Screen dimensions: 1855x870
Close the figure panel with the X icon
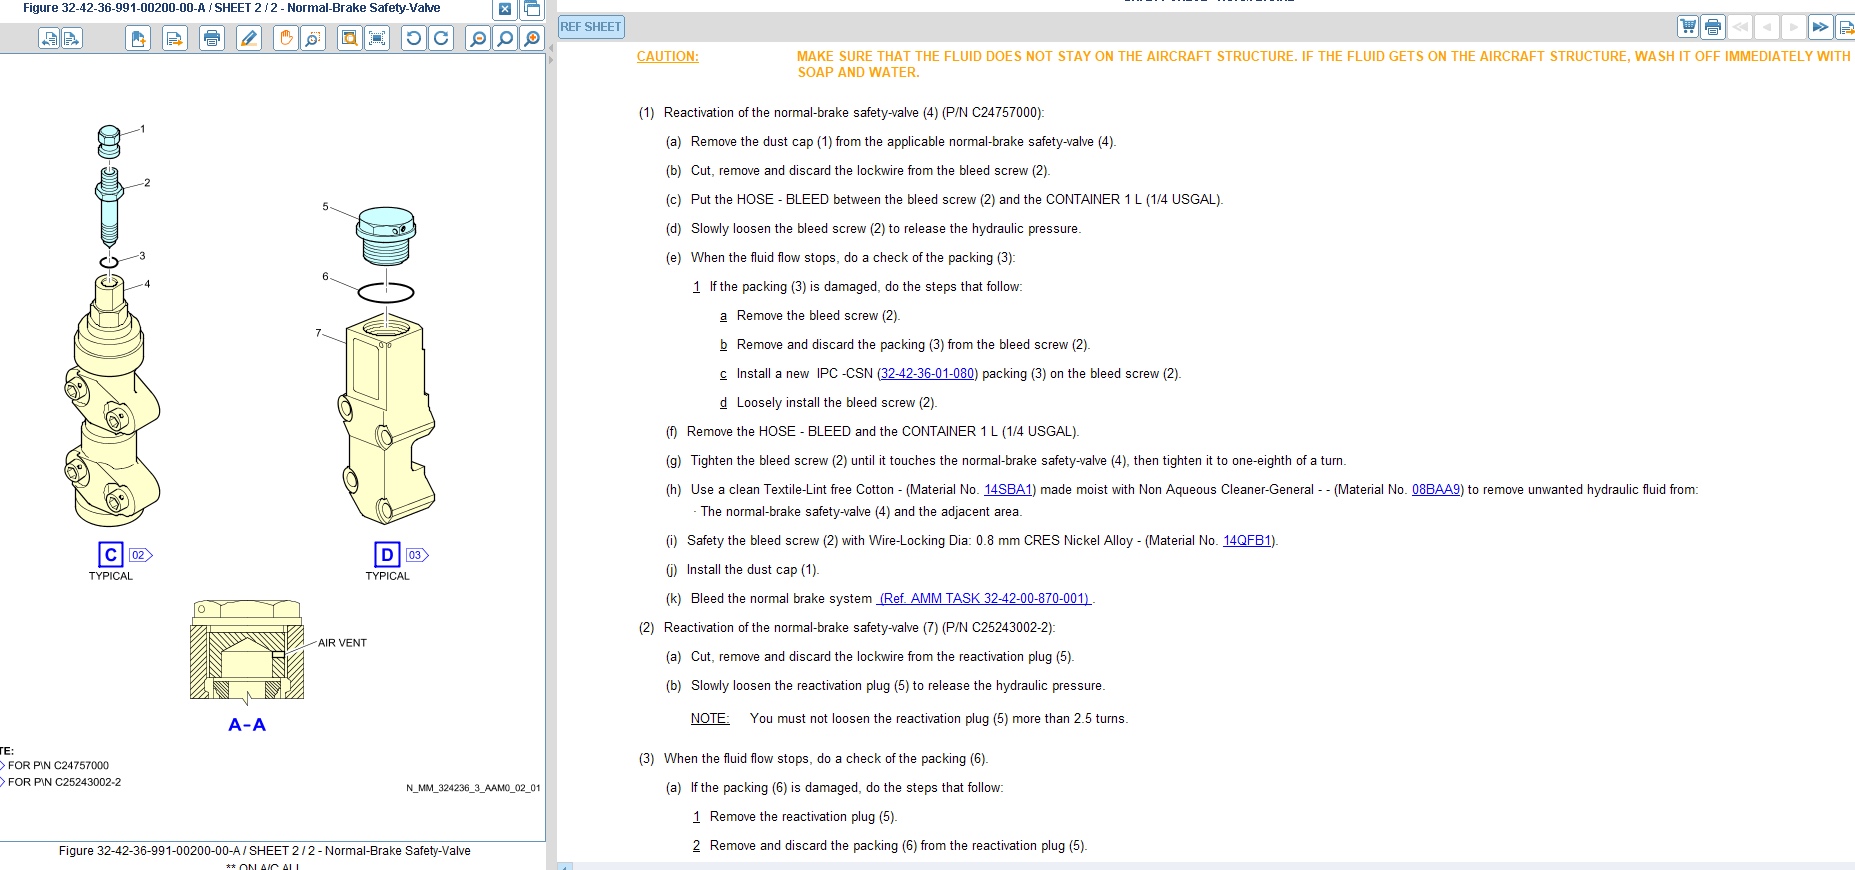[x=505, y=9]
